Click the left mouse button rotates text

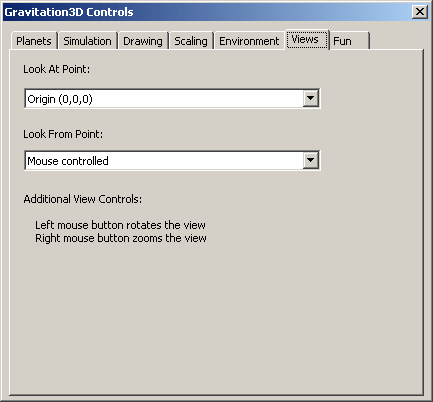pyautogui.click(x=120, y=225)
